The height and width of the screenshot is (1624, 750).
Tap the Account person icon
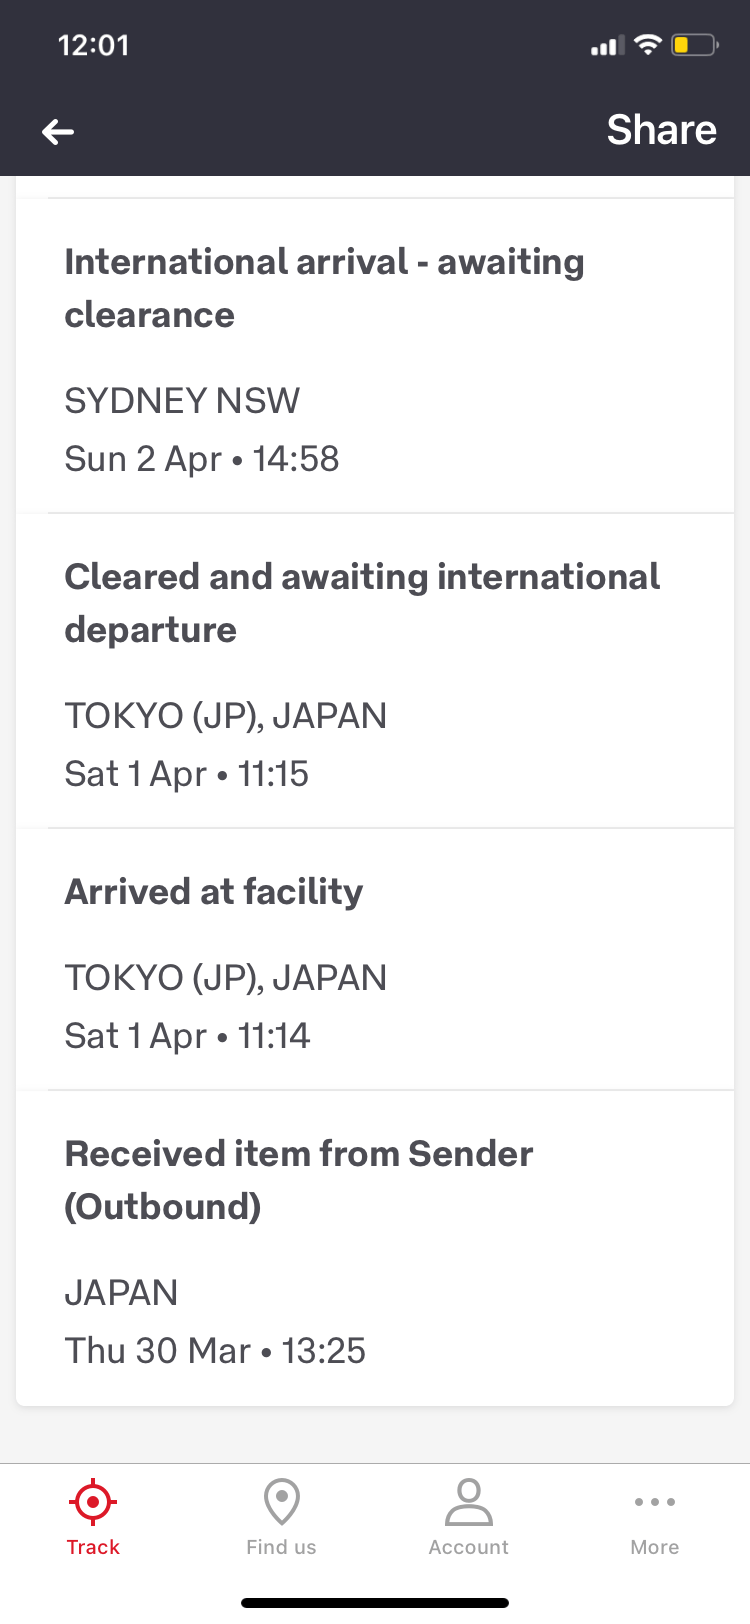[x=468, y=1501]
